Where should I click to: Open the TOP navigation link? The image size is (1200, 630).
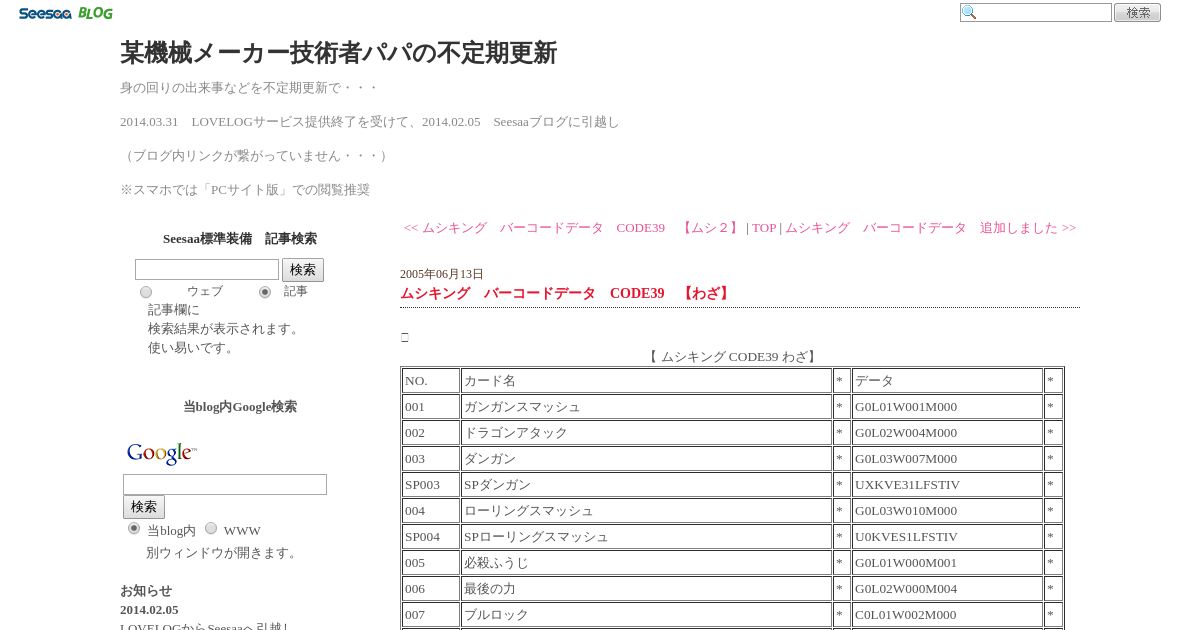tap(764, 228)
